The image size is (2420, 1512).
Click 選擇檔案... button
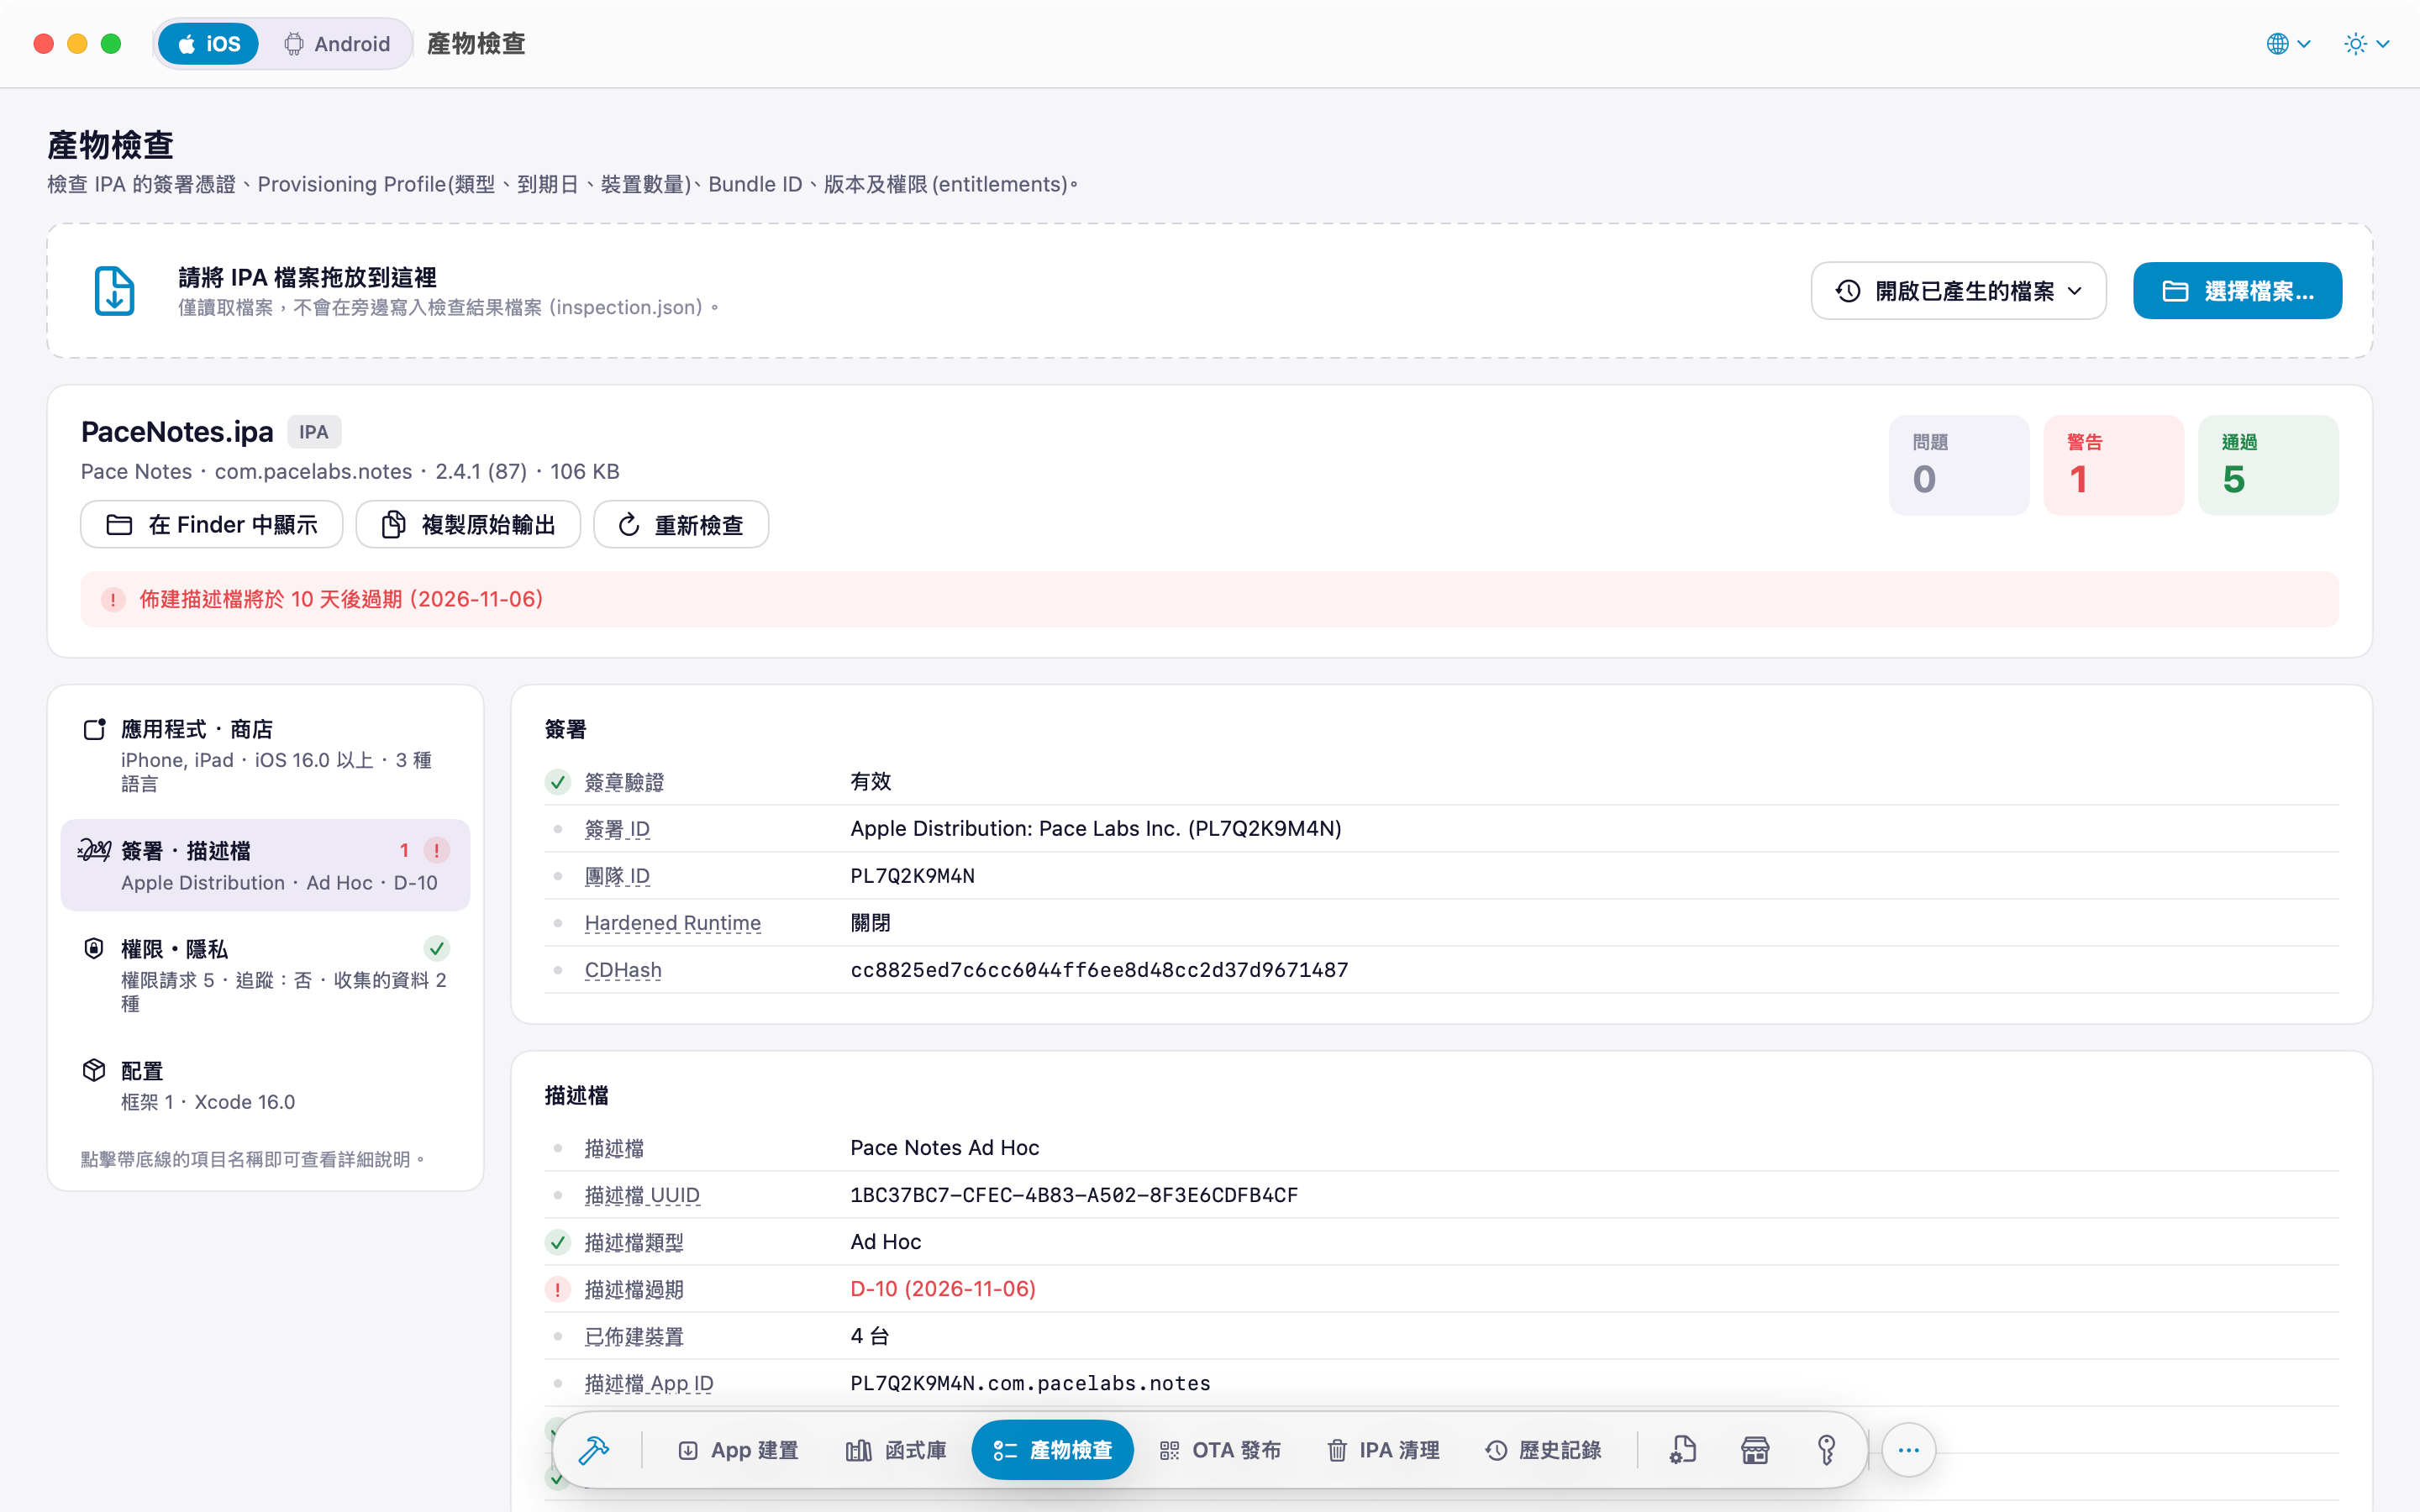(x=2237, y=291)
